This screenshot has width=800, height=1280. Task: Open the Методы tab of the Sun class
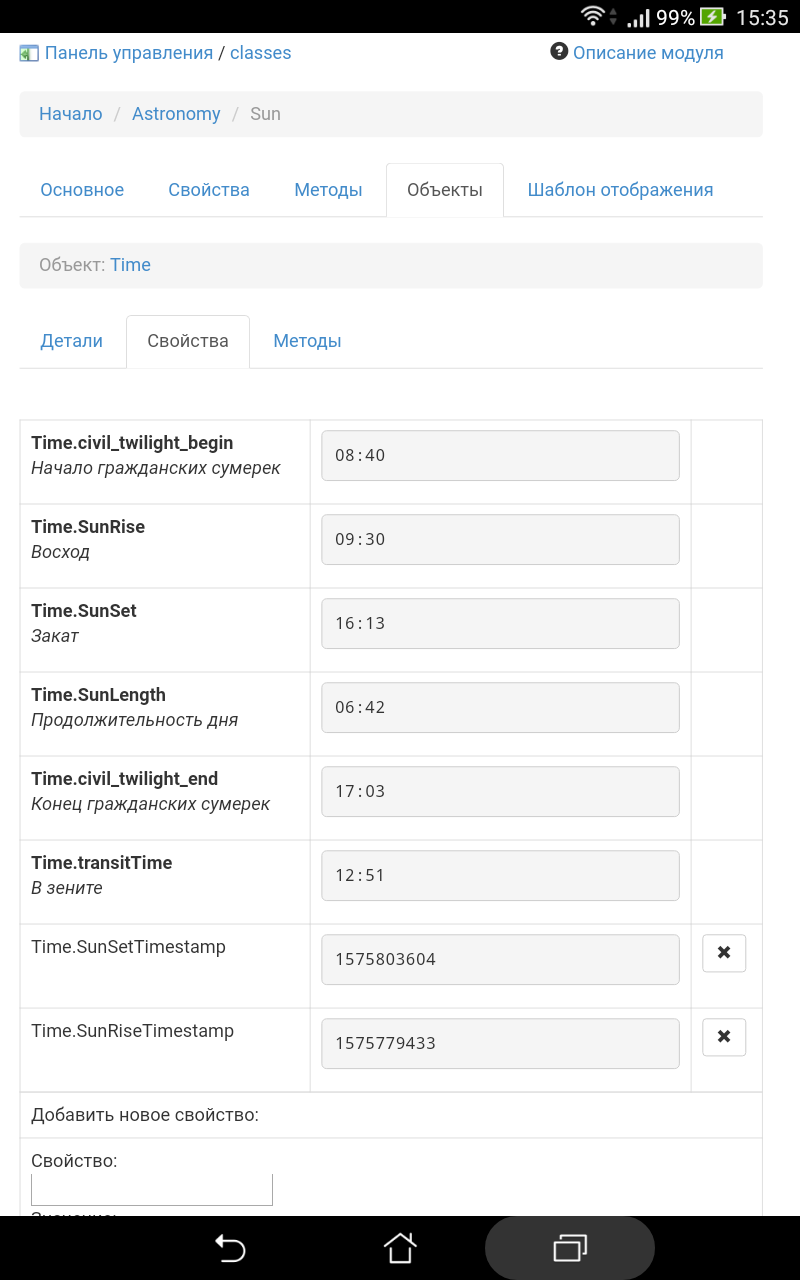tap(328, 189)
